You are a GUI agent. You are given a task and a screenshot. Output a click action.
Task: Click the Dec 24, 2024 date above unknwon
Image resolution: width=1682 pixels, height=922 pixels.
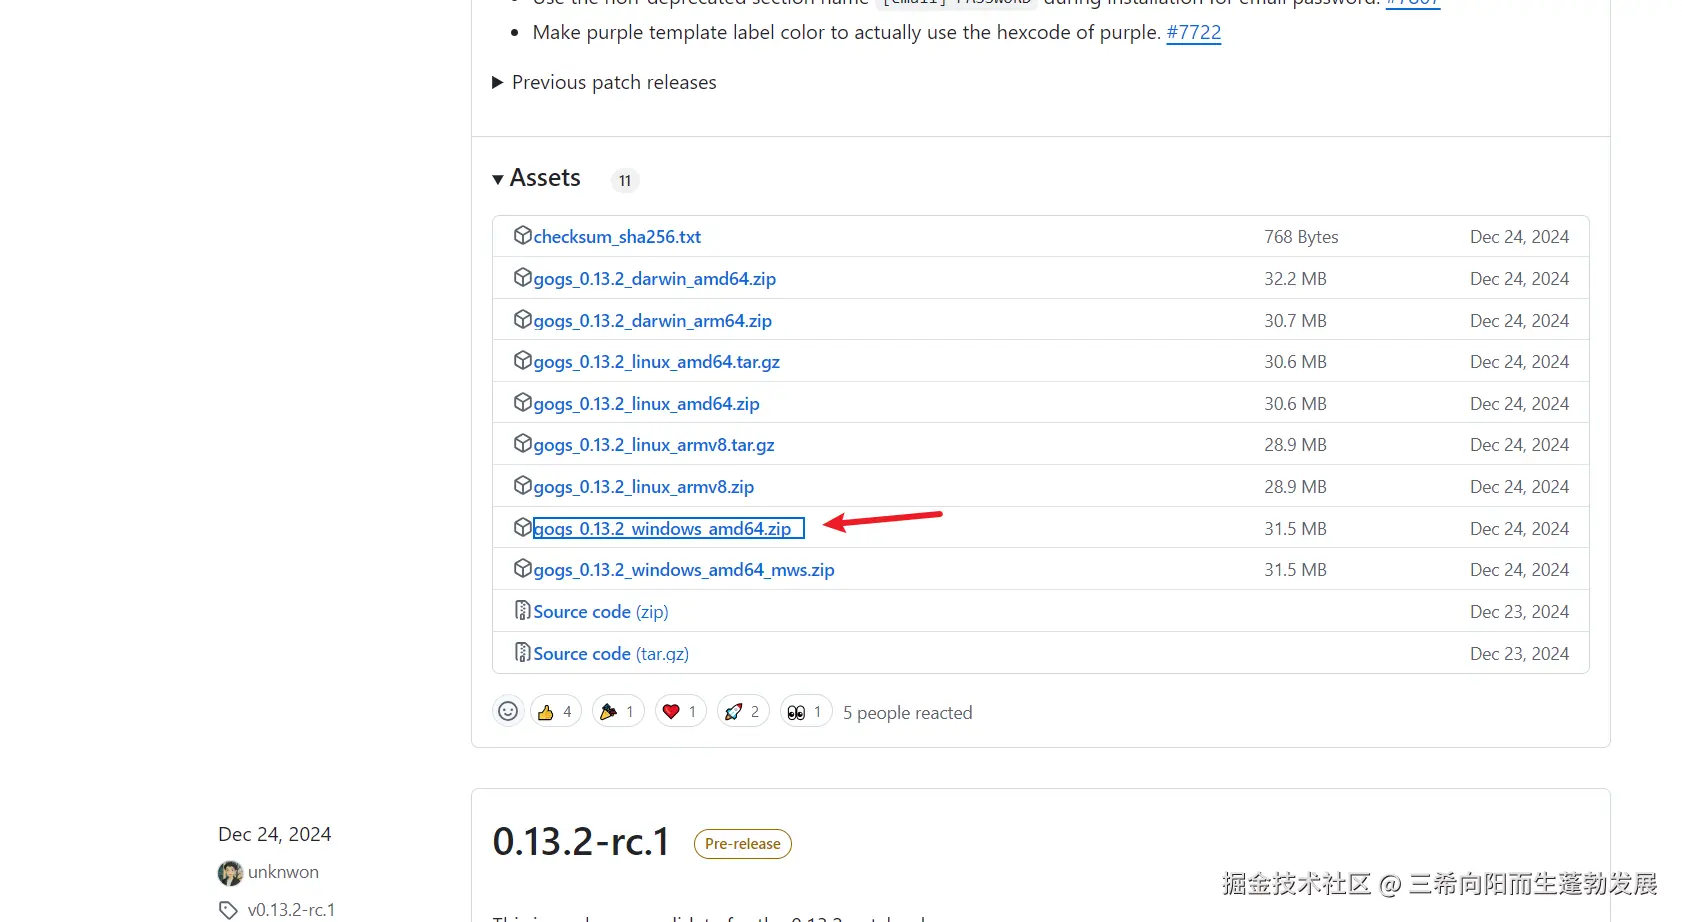(x=275, y=834)
